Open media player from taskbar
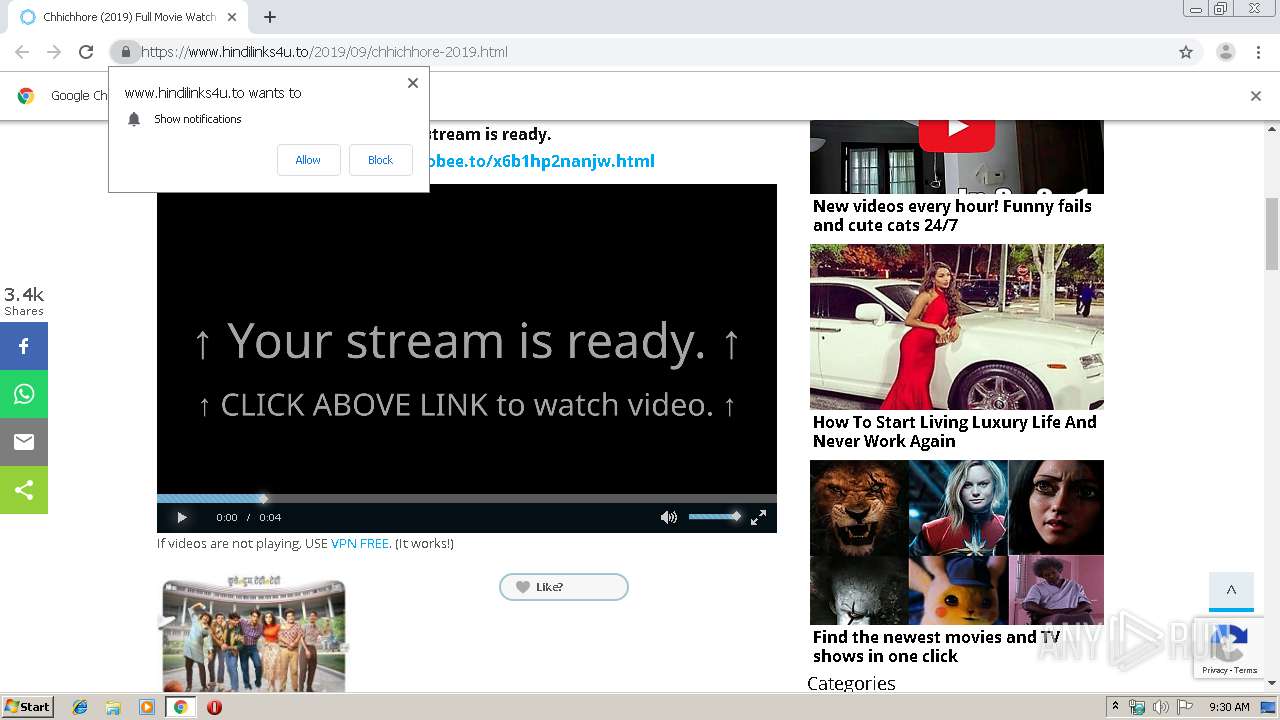This screenshot has height=720, width=1280. point(147,707)
